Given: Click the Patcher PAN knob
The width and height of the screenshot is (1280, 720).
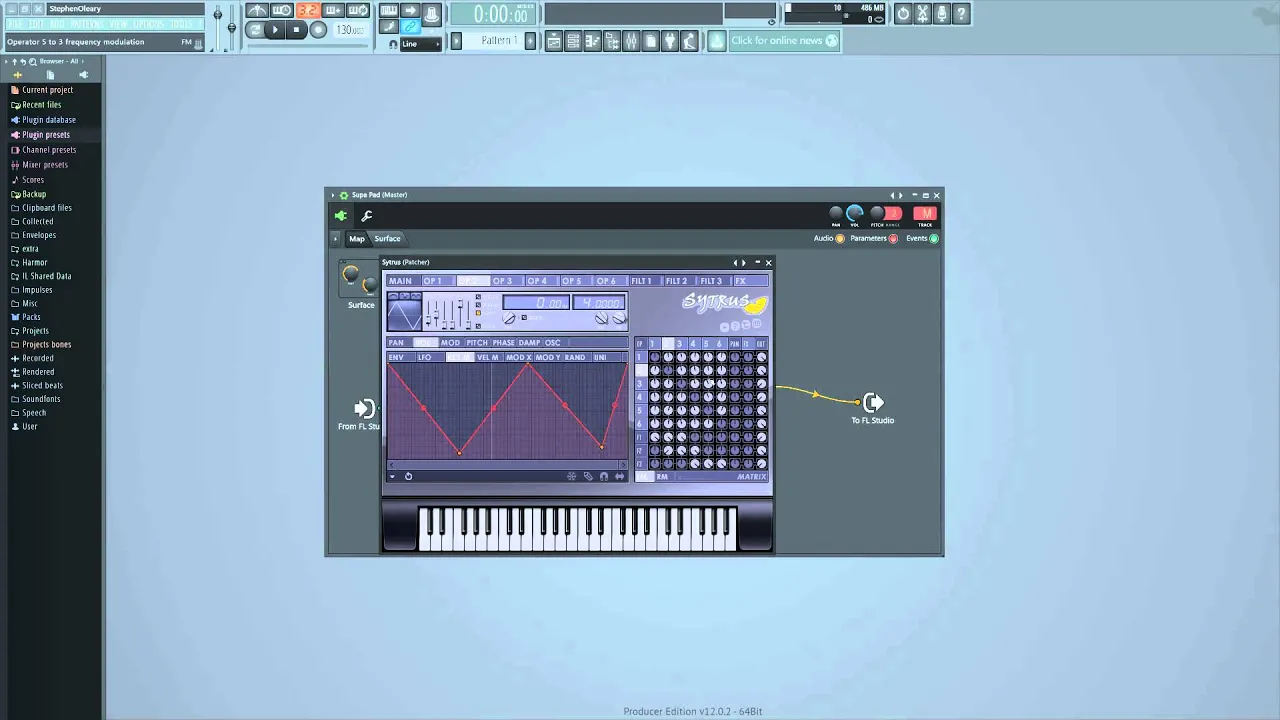Looking at the screenshot, I should [836, 213].
